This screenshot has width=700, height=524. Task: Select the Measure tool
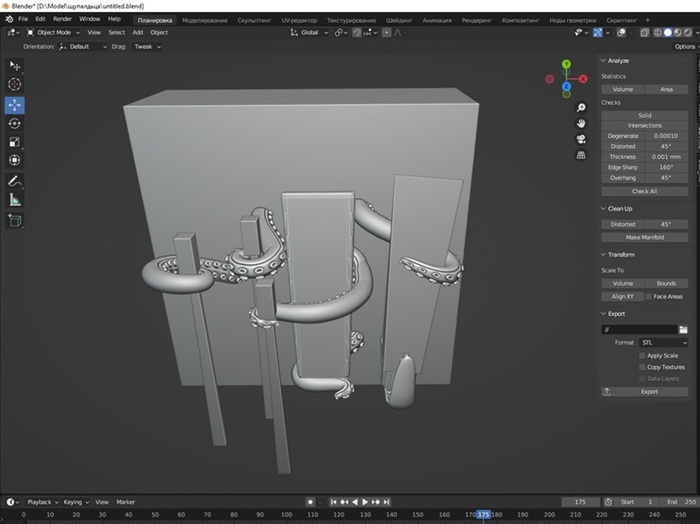pos(15,200)
